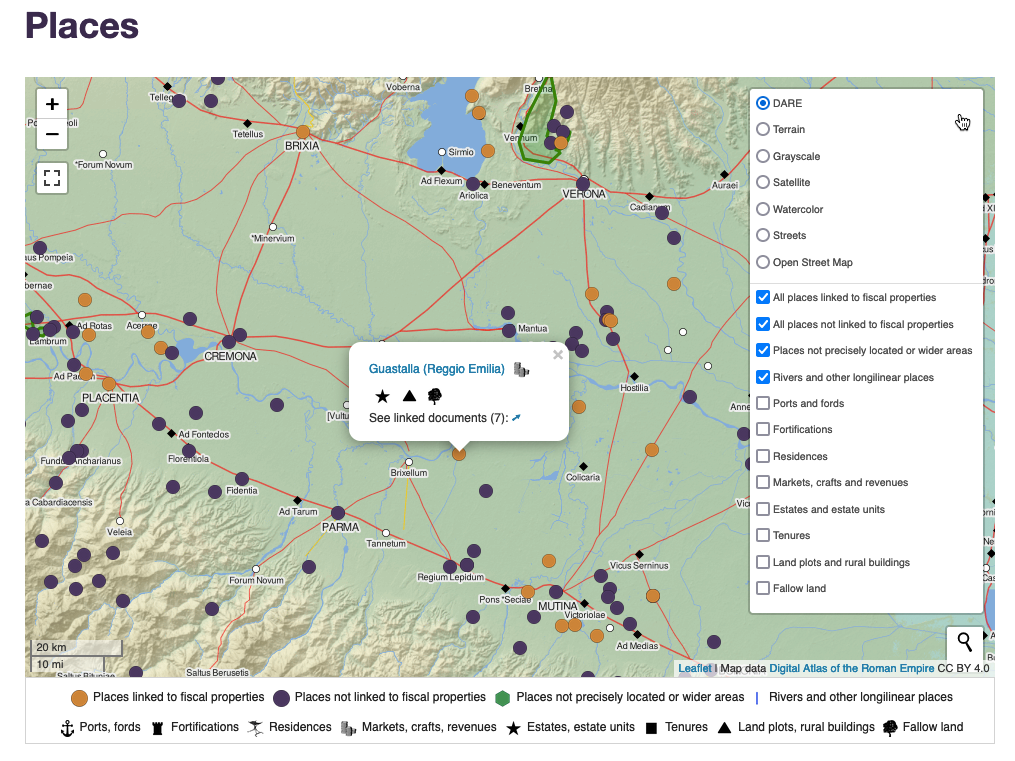
Task: Click green hexagon wider areas legend swatch
Action: 502,698
